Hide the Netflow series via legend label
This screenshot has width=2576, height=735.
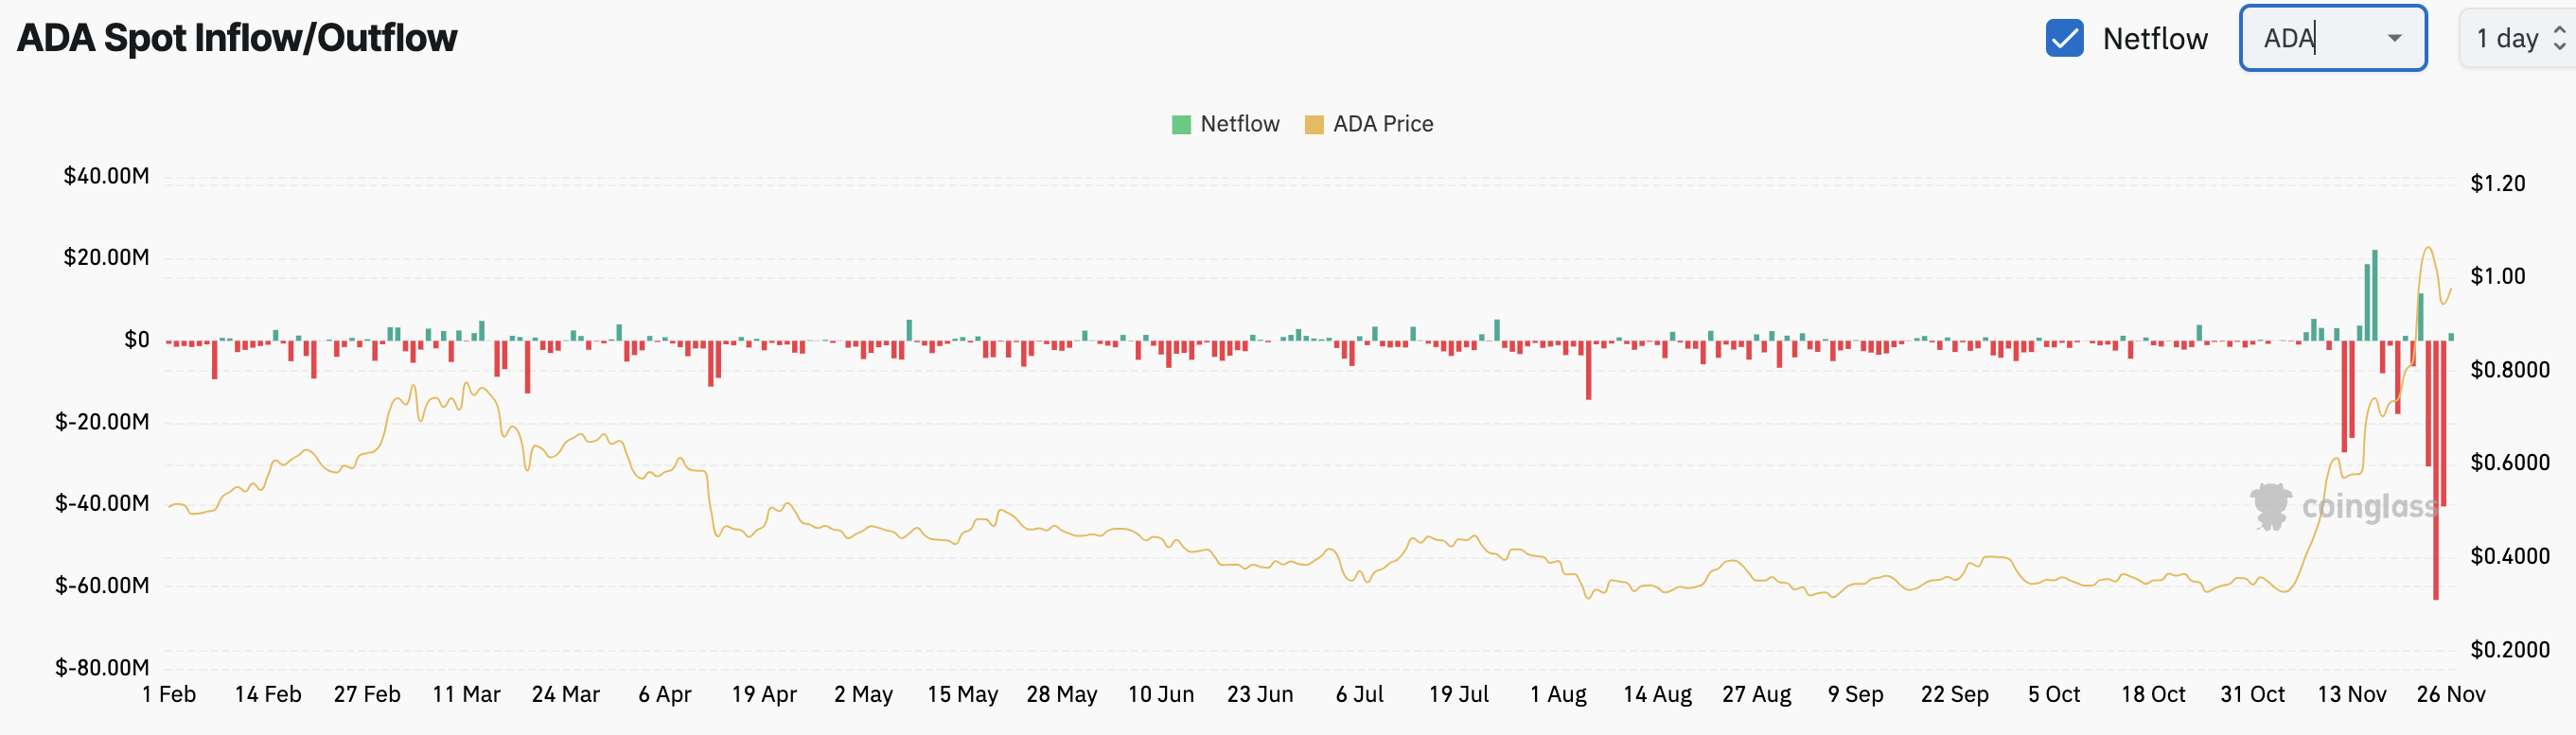[x=1239, y=124]
